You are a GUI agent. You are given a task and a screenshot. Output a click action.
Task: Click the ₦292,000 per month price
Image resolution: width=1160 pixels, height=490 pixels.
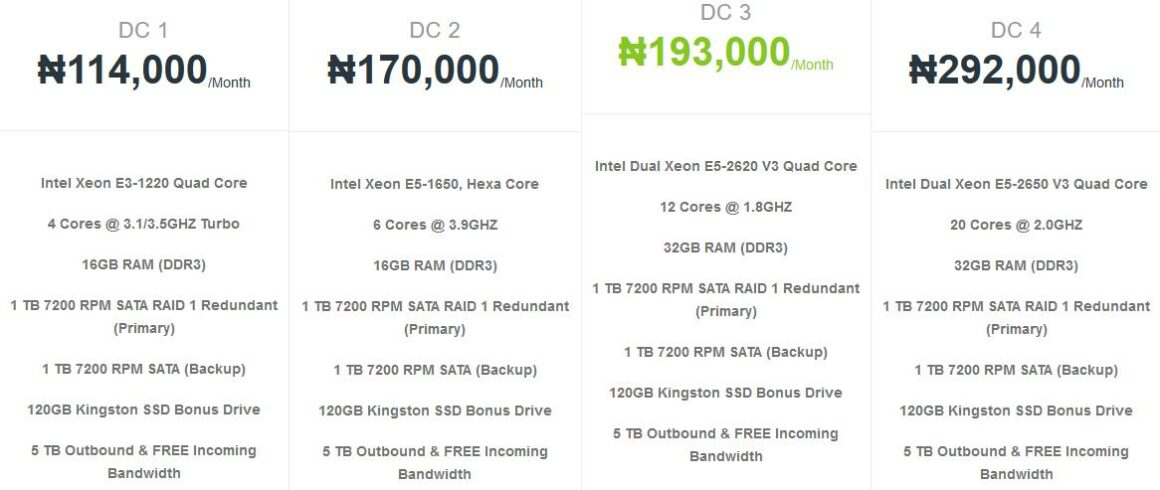pyautogui.click(x=1016, y=70)
